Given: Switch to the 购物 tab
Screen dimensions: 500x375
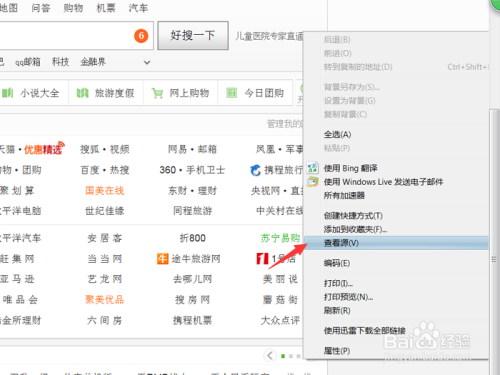Looking at the screenshot, I should point(73,8).
